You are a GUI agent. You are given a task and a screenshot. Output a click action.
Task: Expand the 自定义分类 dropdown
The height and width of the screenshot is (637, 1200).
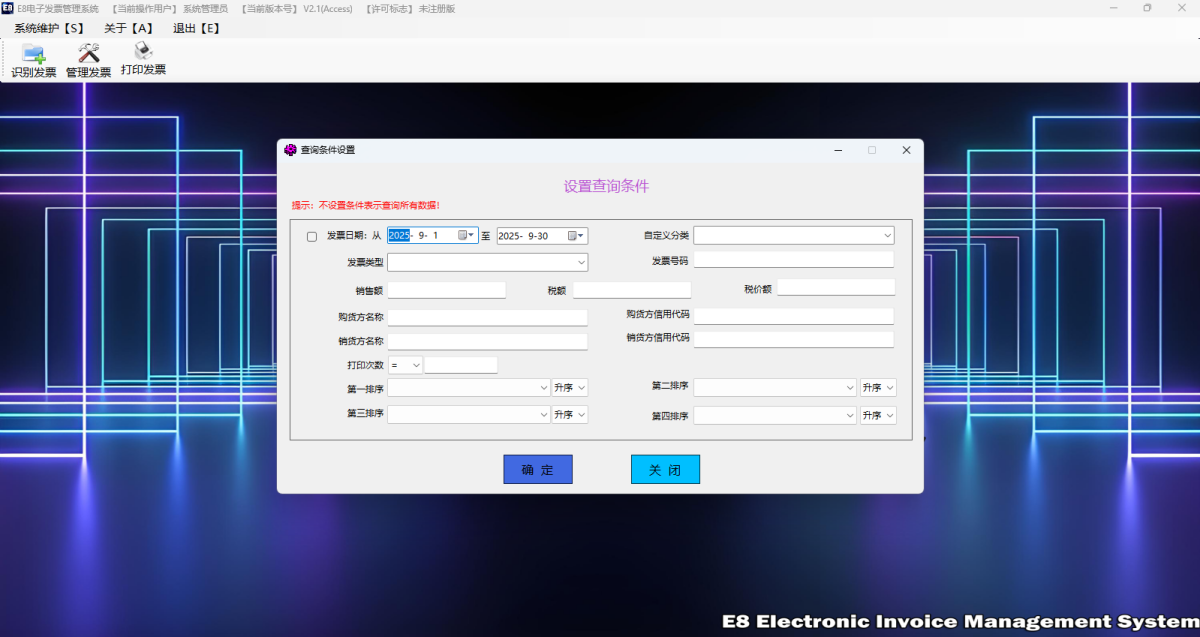click(887, 236)
